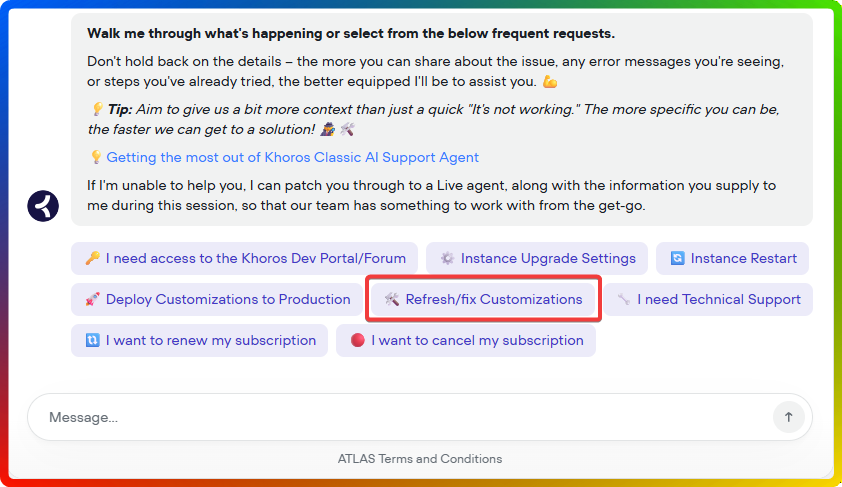The width and height of the screenshot is (842, 487).
Task: Click the lightbulb icon beside the Getting the most link
Action: coord(96,157)
